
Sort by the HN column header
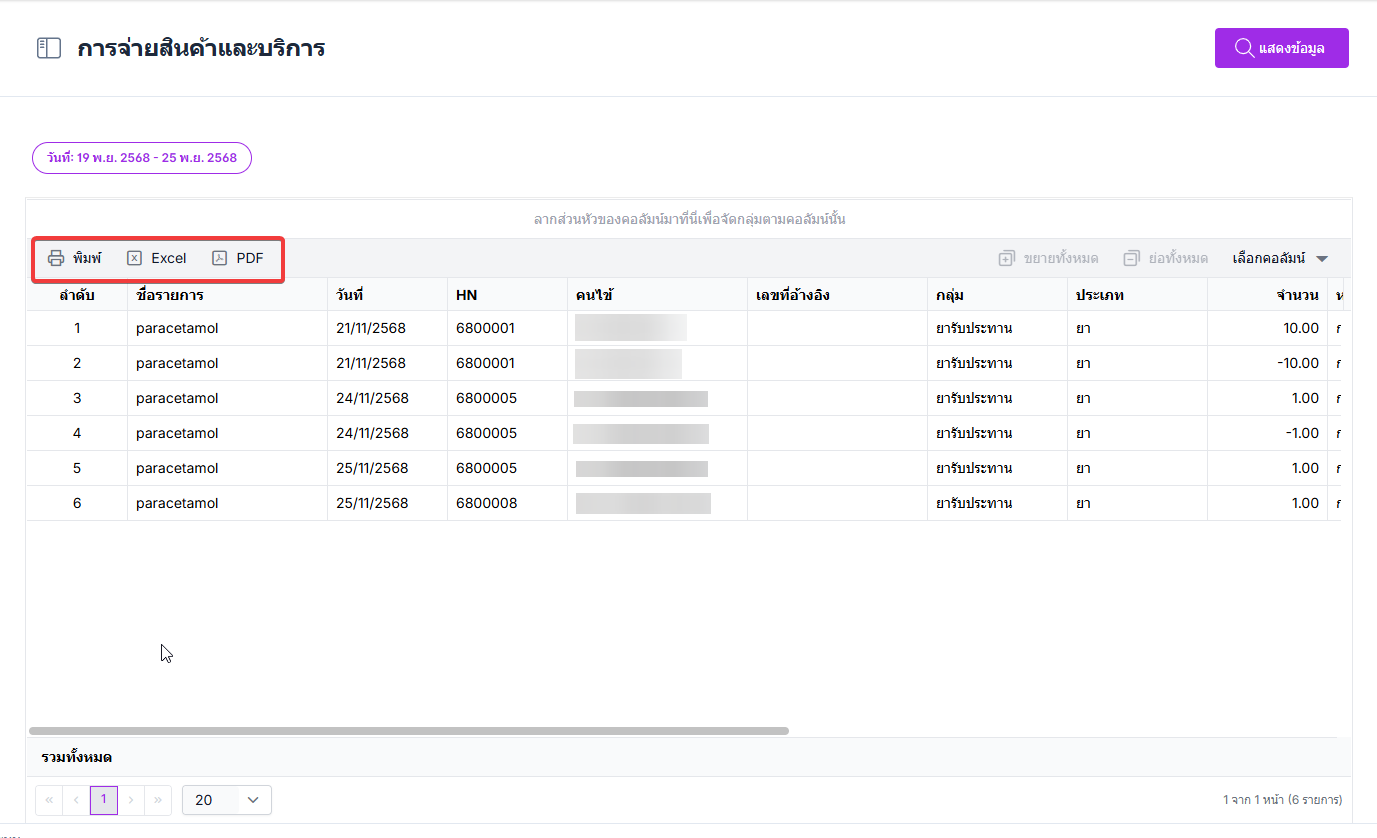[x=508, y=295]
